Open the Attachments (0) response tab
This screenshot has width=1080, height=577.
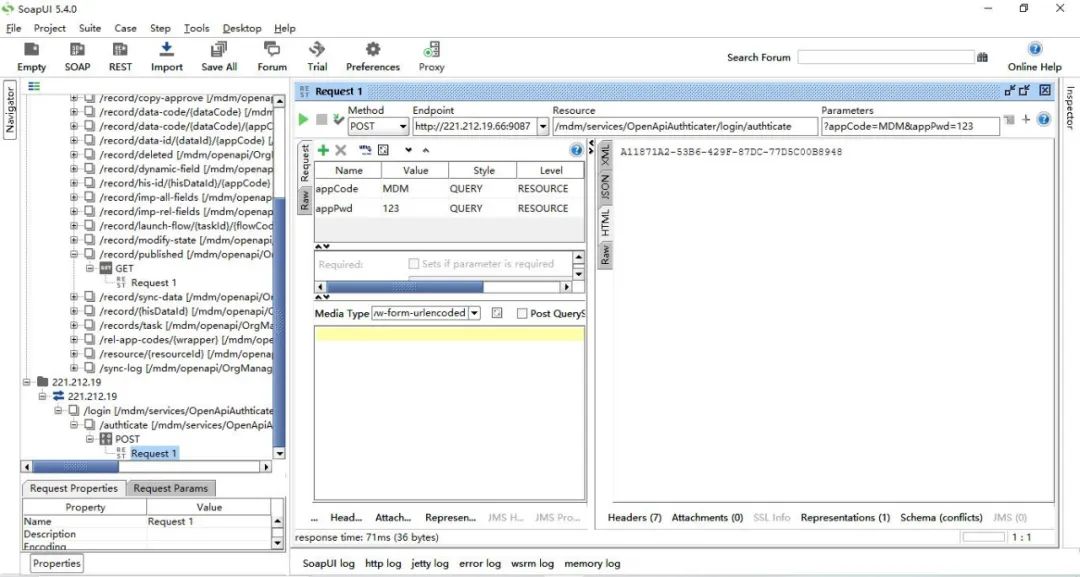click(707, 517)
